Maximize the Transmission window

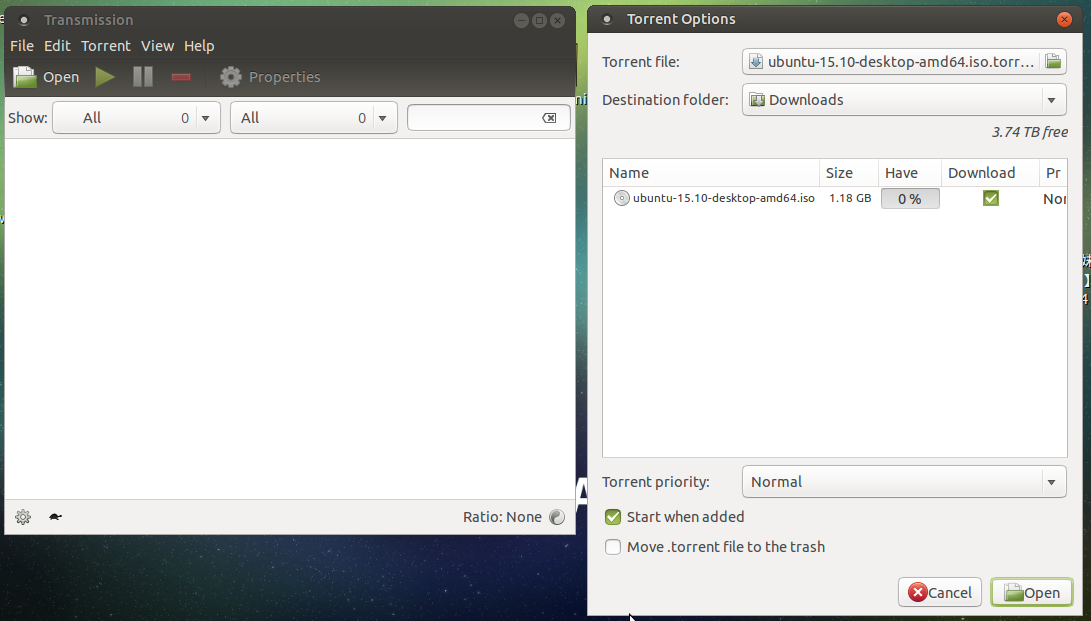pyautogui.click(x=539, y=21)
